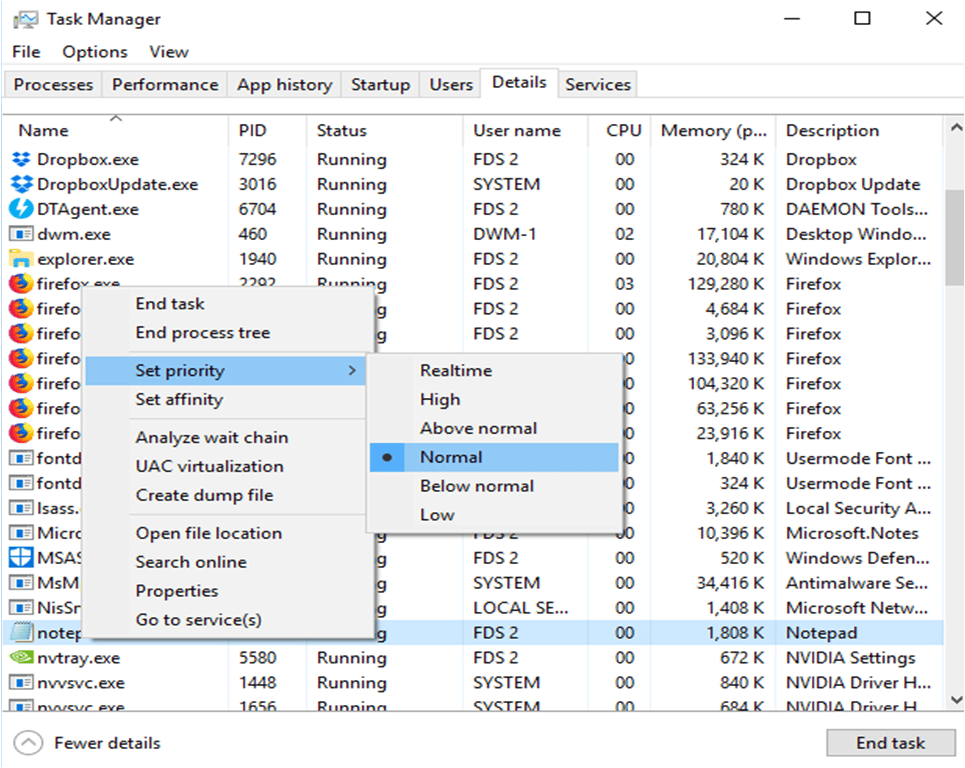Sort by Status column header
The width and height of the screenshot is (965, 768).
click(384, 130)
